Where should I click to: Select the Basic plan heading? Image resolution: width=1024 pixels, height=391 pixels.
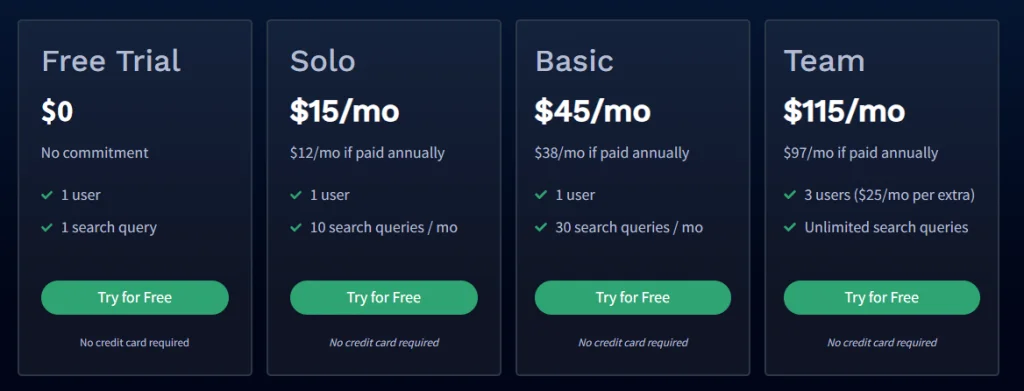pyautogui.click(x=574, y=61)
